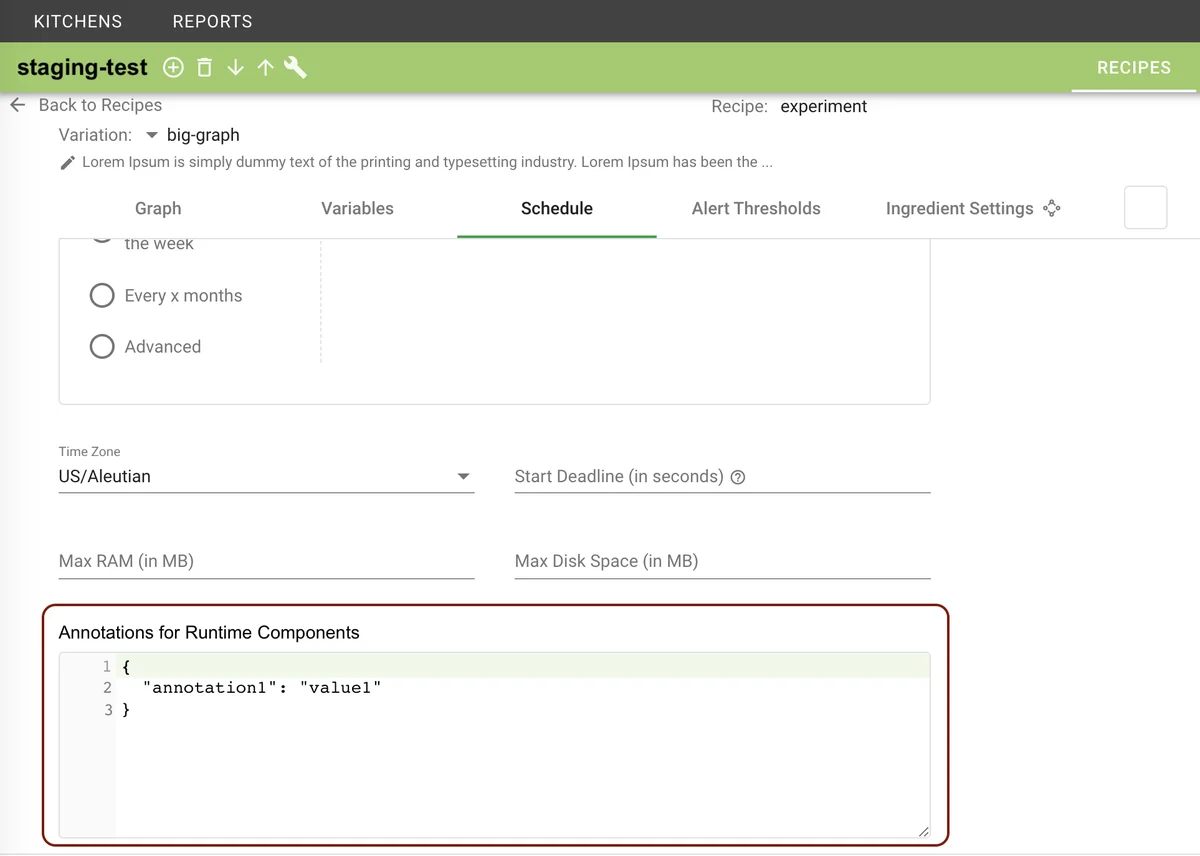Image resolution: width=1200 pixels, height=856 pixels.
Task: Click KITCHENS in the top navigation
Action: coord(78,21)
